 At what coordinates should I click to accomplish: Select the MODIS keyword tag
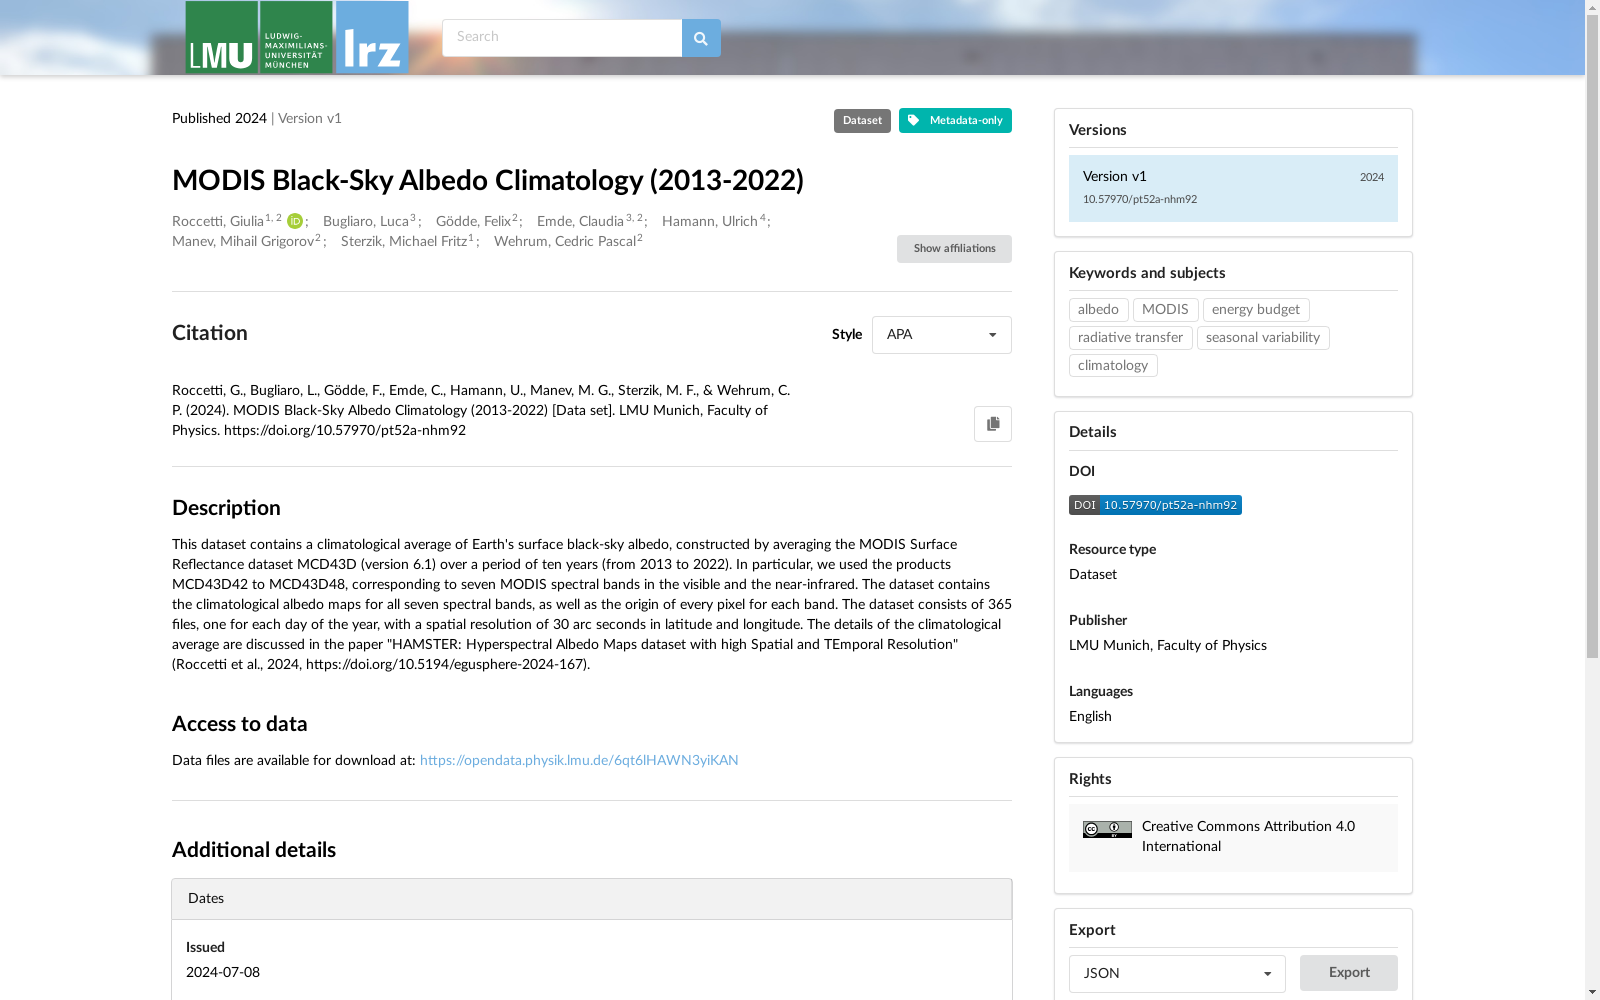point(1165,310)
